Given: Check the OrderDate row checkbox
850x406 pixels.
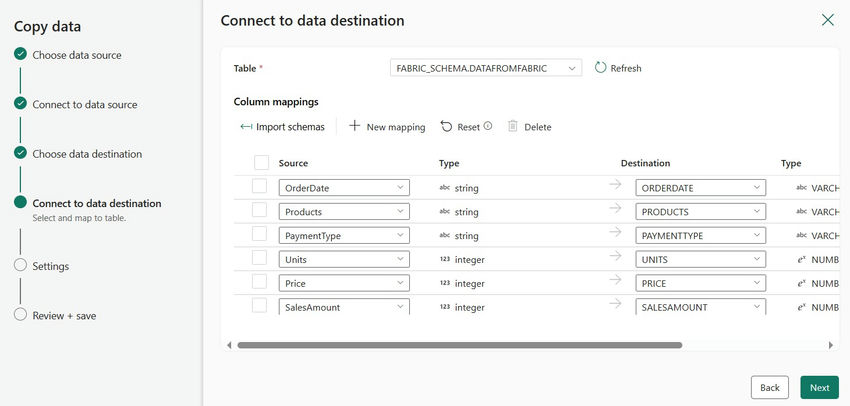Looking at the screenshot, I should pos(260,187).
